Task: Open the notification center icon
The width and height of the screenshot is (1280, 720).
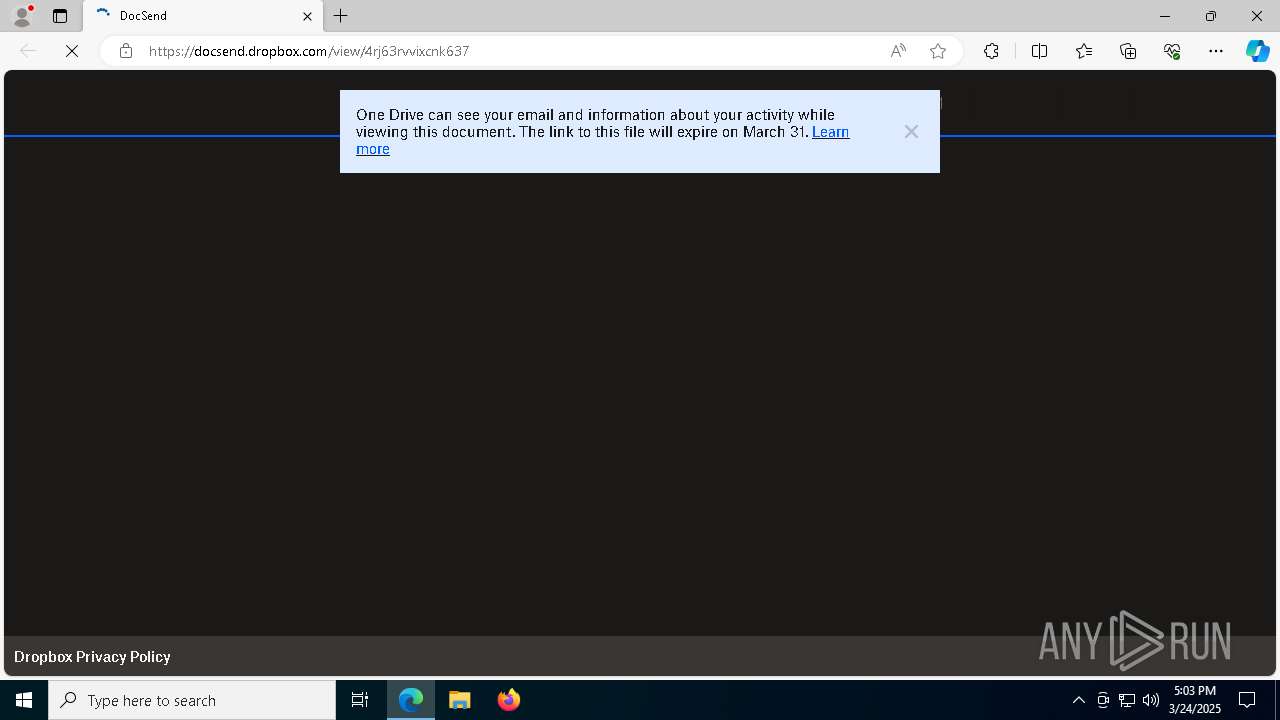Action: click(1247, 700)
